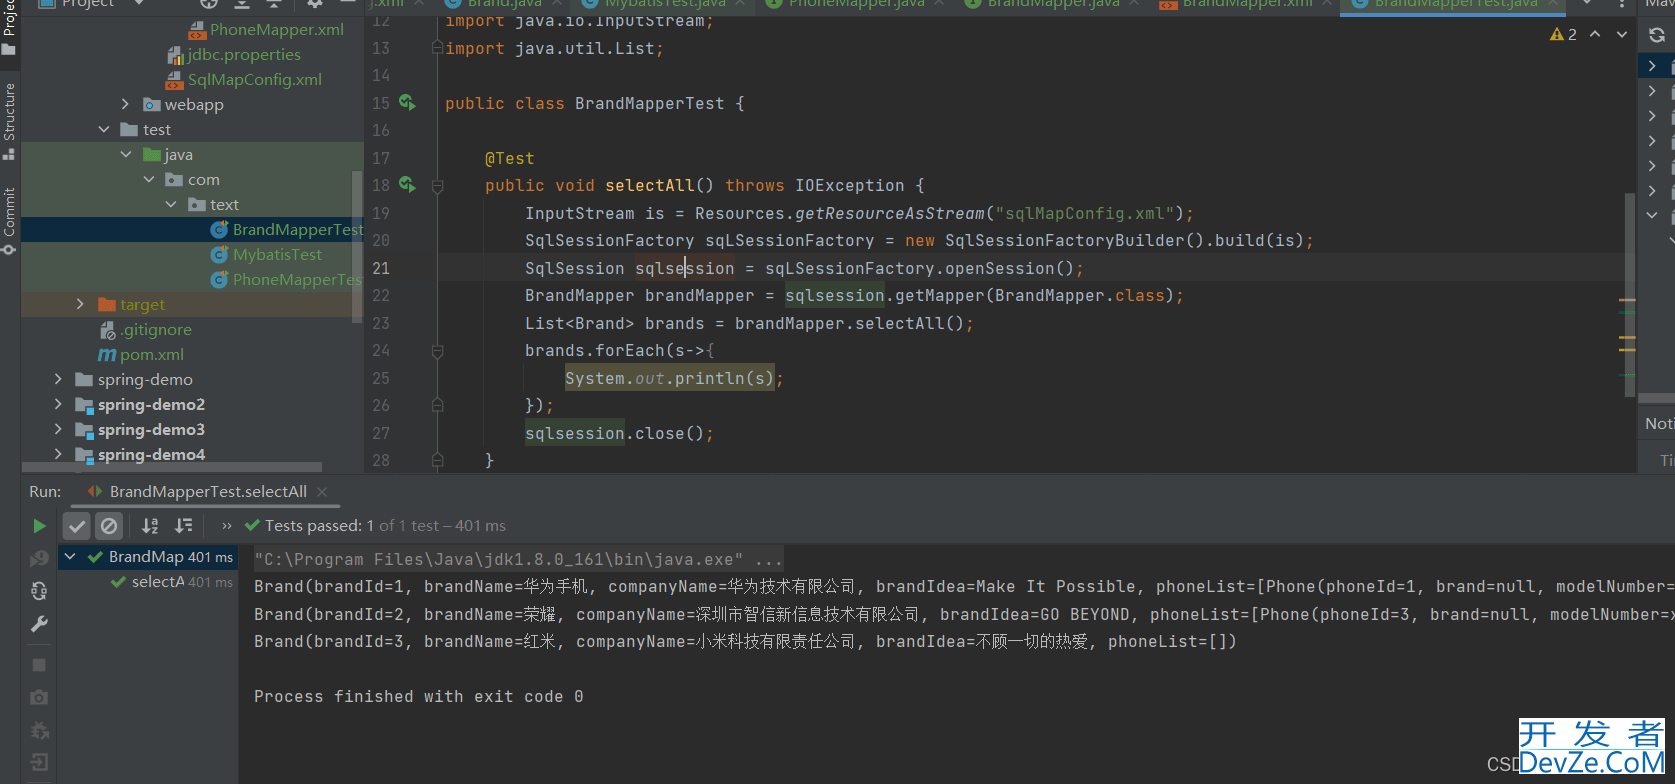1675x784 pixels.
Task: Open the Commit tool window tab
Action: (x=9, y=220)
